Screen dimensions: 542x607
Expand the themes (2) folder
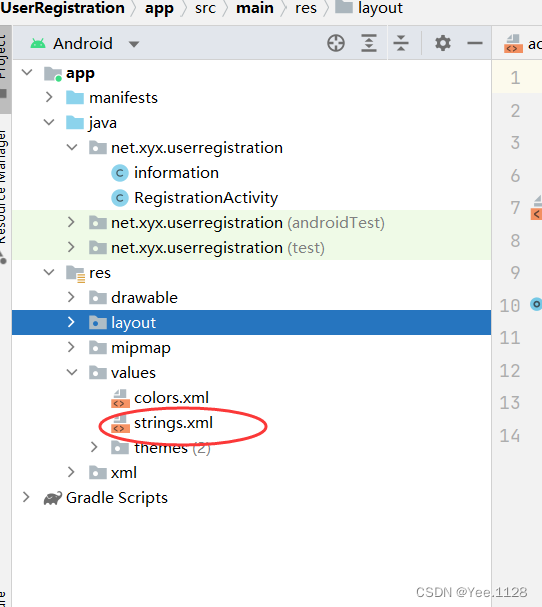click(94, 447)
